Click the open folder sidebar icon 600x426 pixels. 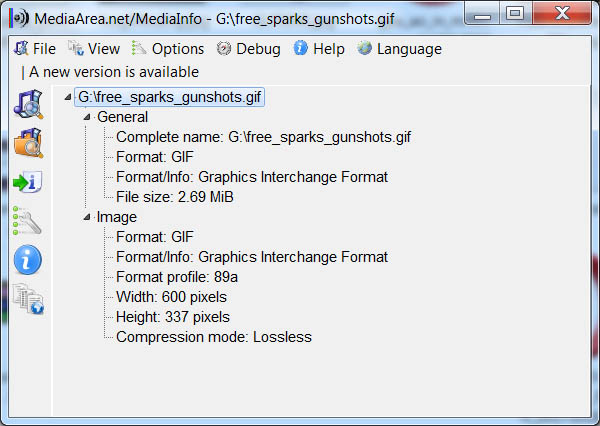coord(28,143)
